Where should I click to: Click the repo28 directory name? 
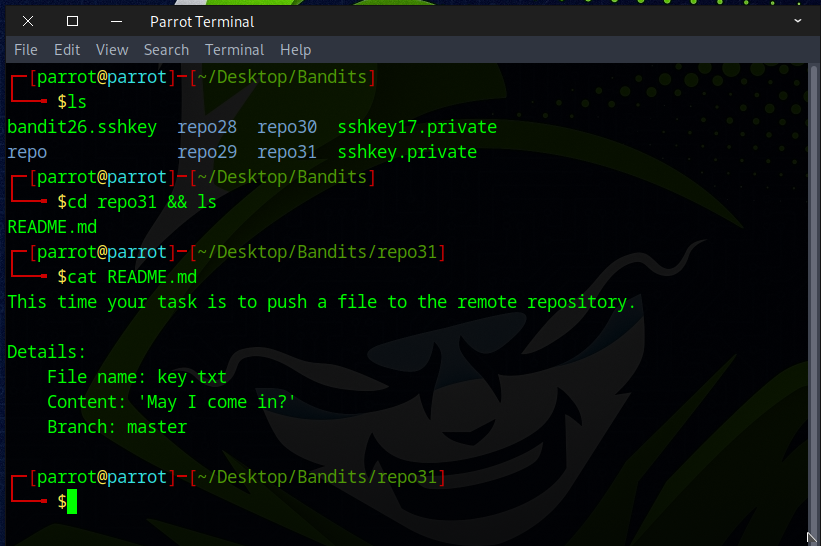coord(207,127)
